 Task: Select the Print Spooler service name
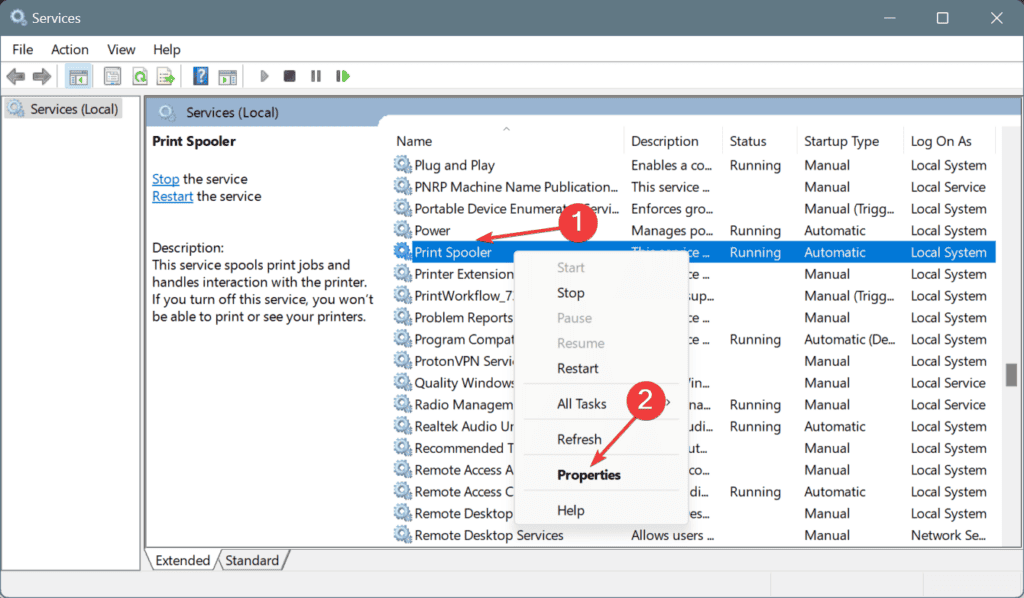pos(453,252)
